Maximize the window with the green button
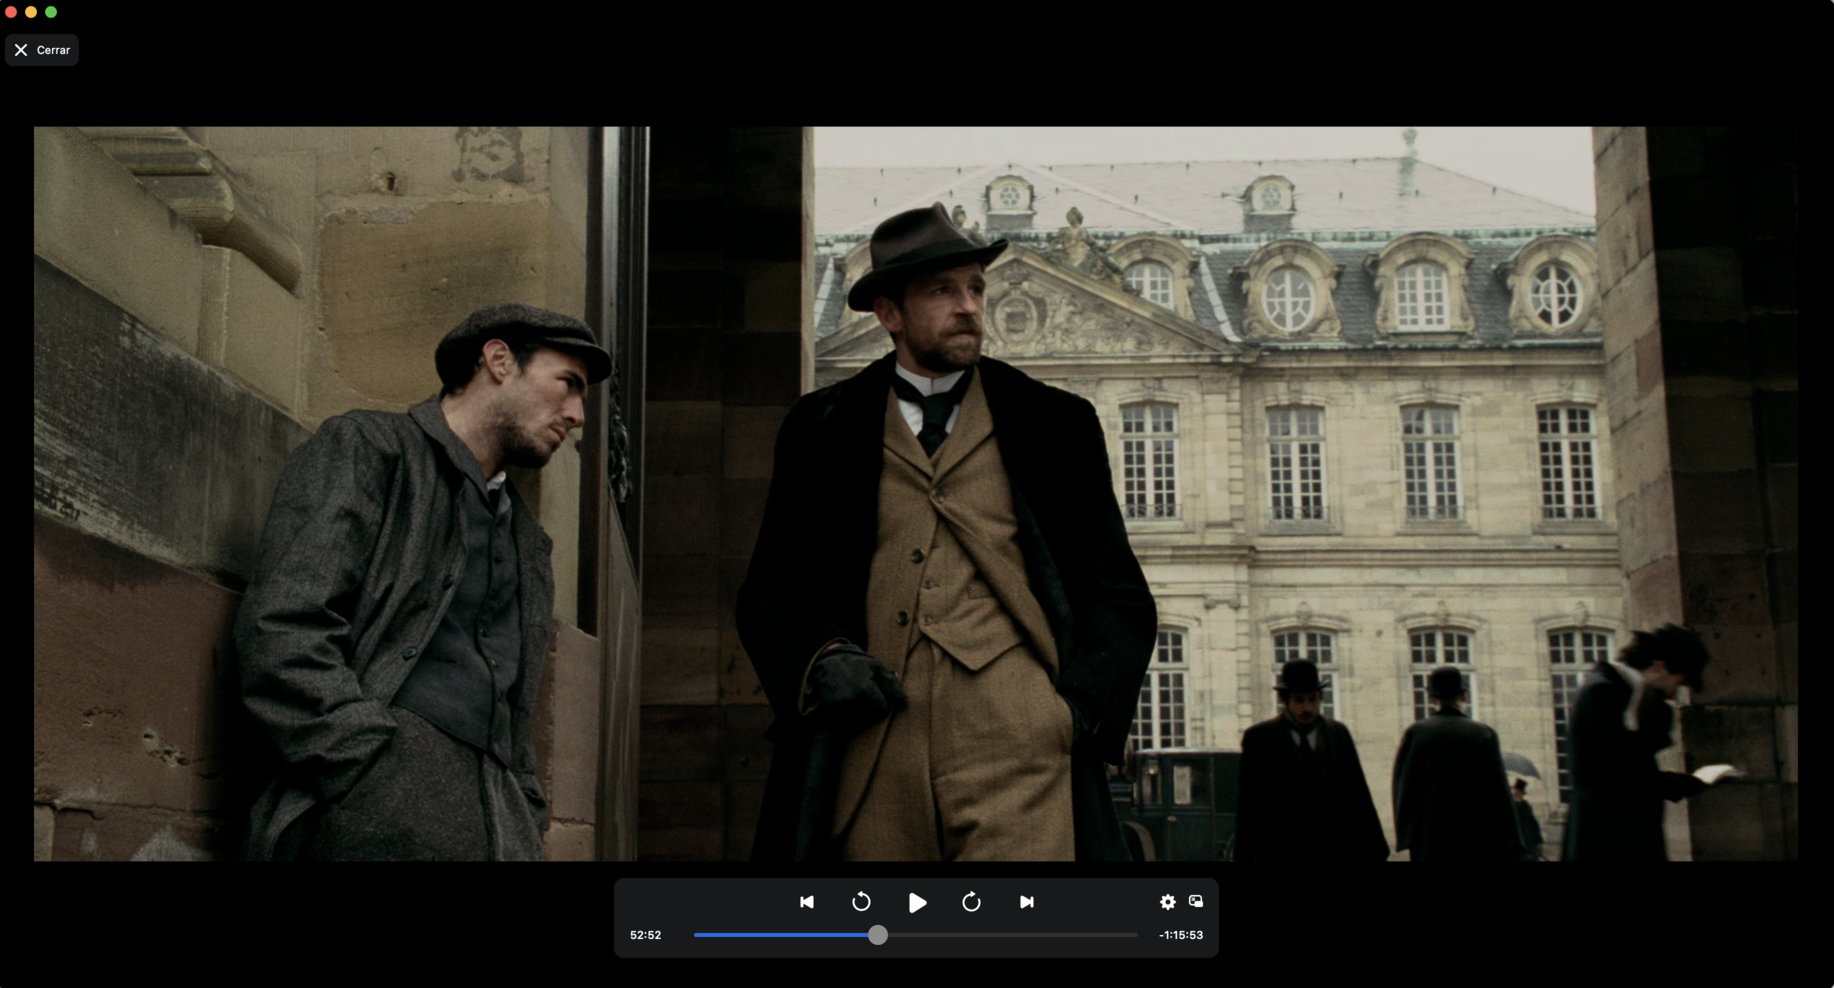Image resolution: width=1834 pixels, height=988 pixels. (x=51, y=12)
